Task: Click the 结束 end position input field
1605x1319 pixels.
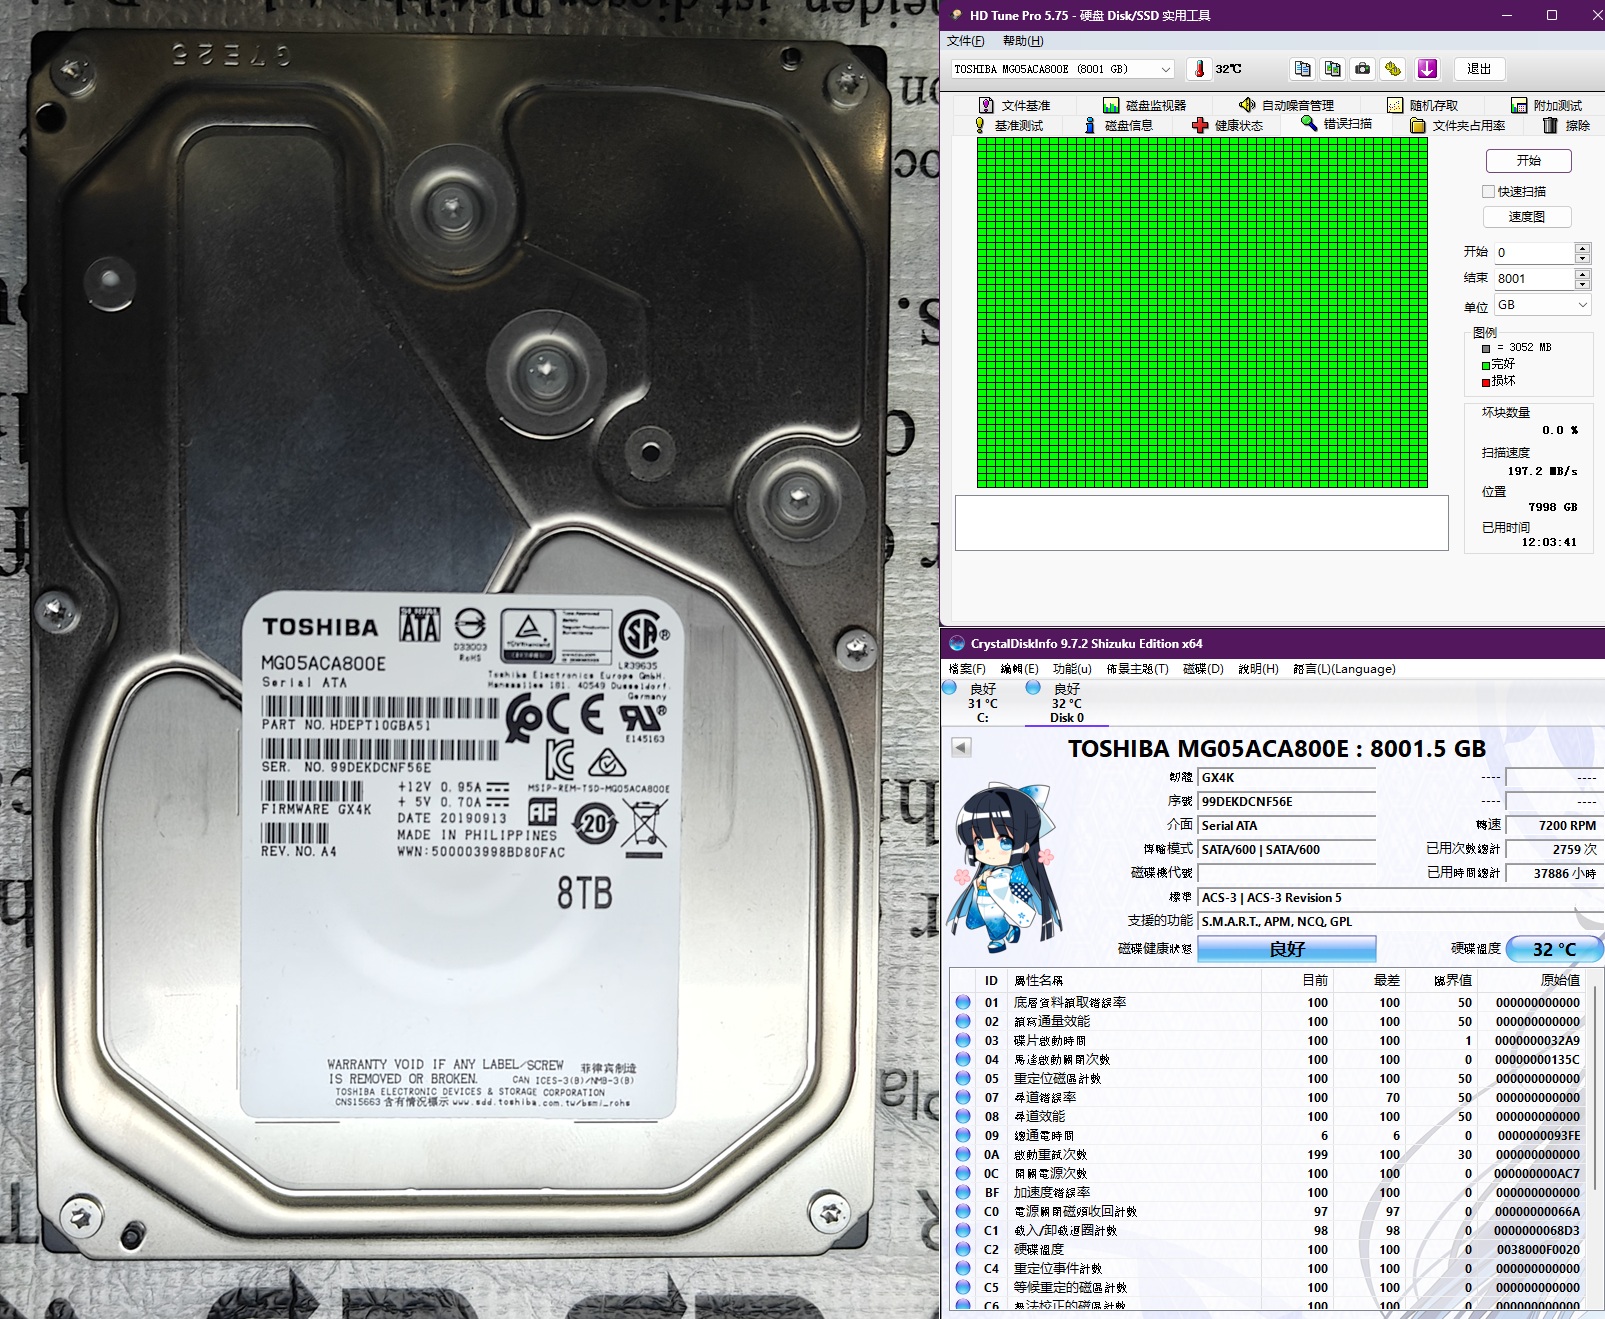Action: tap(1534, 279)
